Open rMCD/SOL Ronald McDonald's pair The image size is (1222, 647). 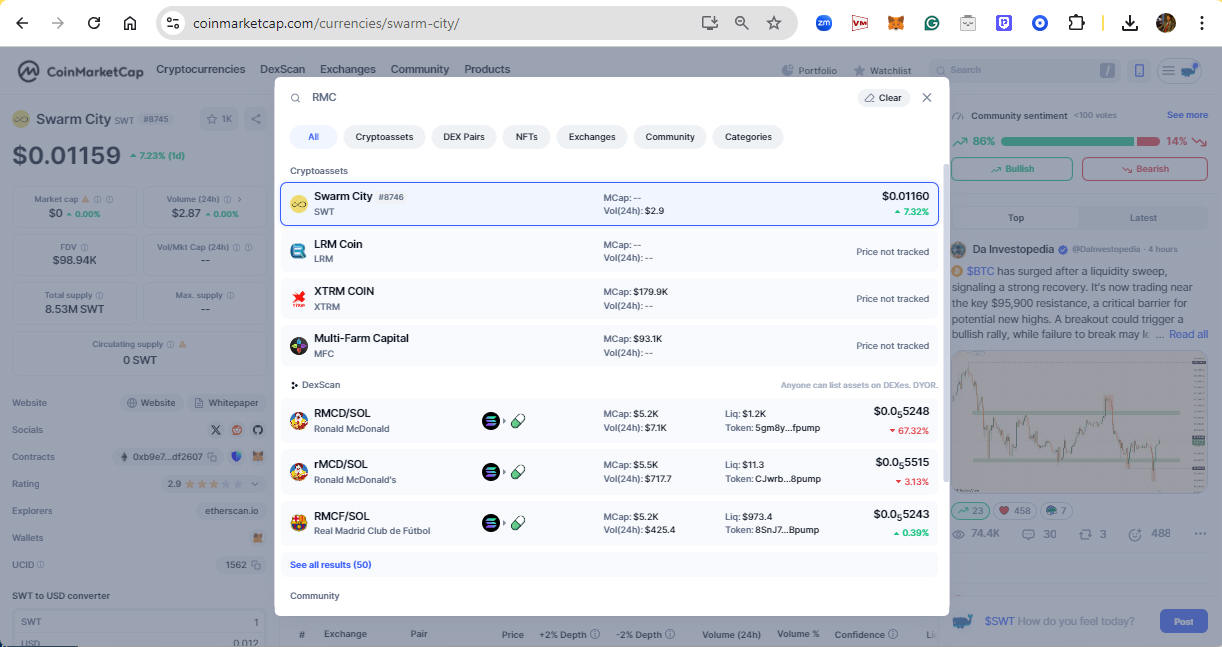click(x=609, y=471)
